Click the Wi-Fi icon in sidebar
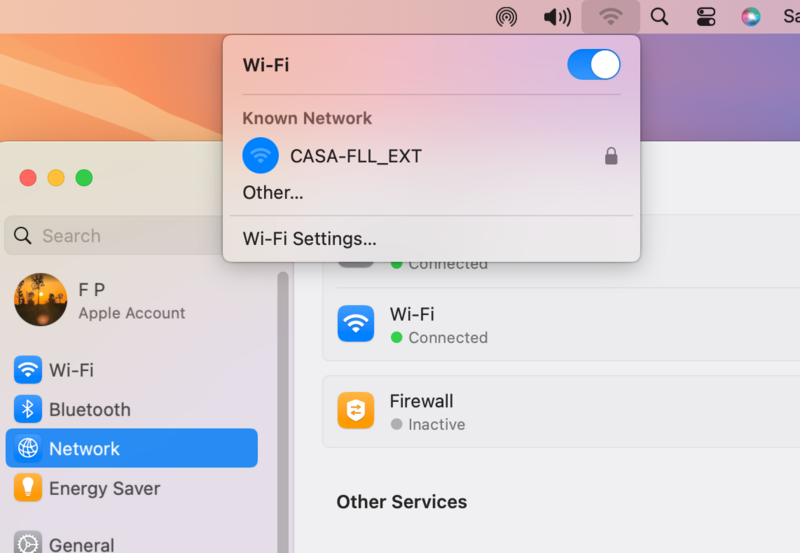The width and height of the screenshot is (800, 553). click(28, 370)
